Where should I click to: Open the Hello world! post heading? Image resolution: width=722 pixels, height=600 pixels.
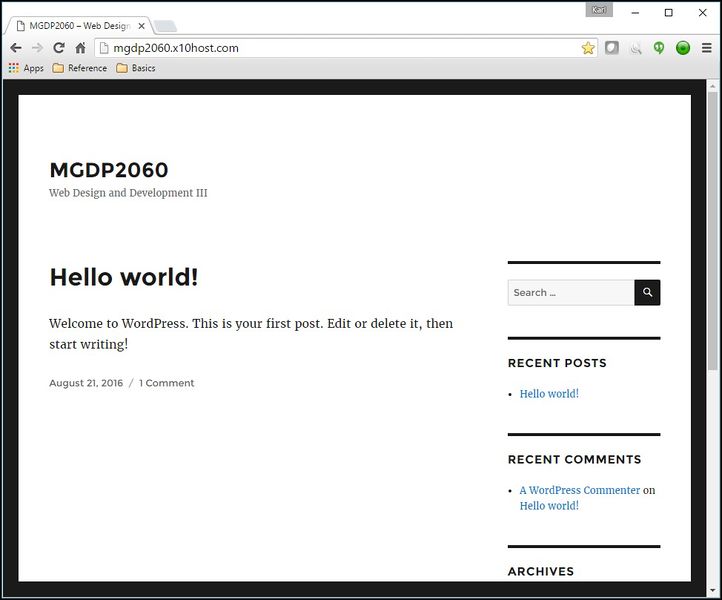[124, 277]
